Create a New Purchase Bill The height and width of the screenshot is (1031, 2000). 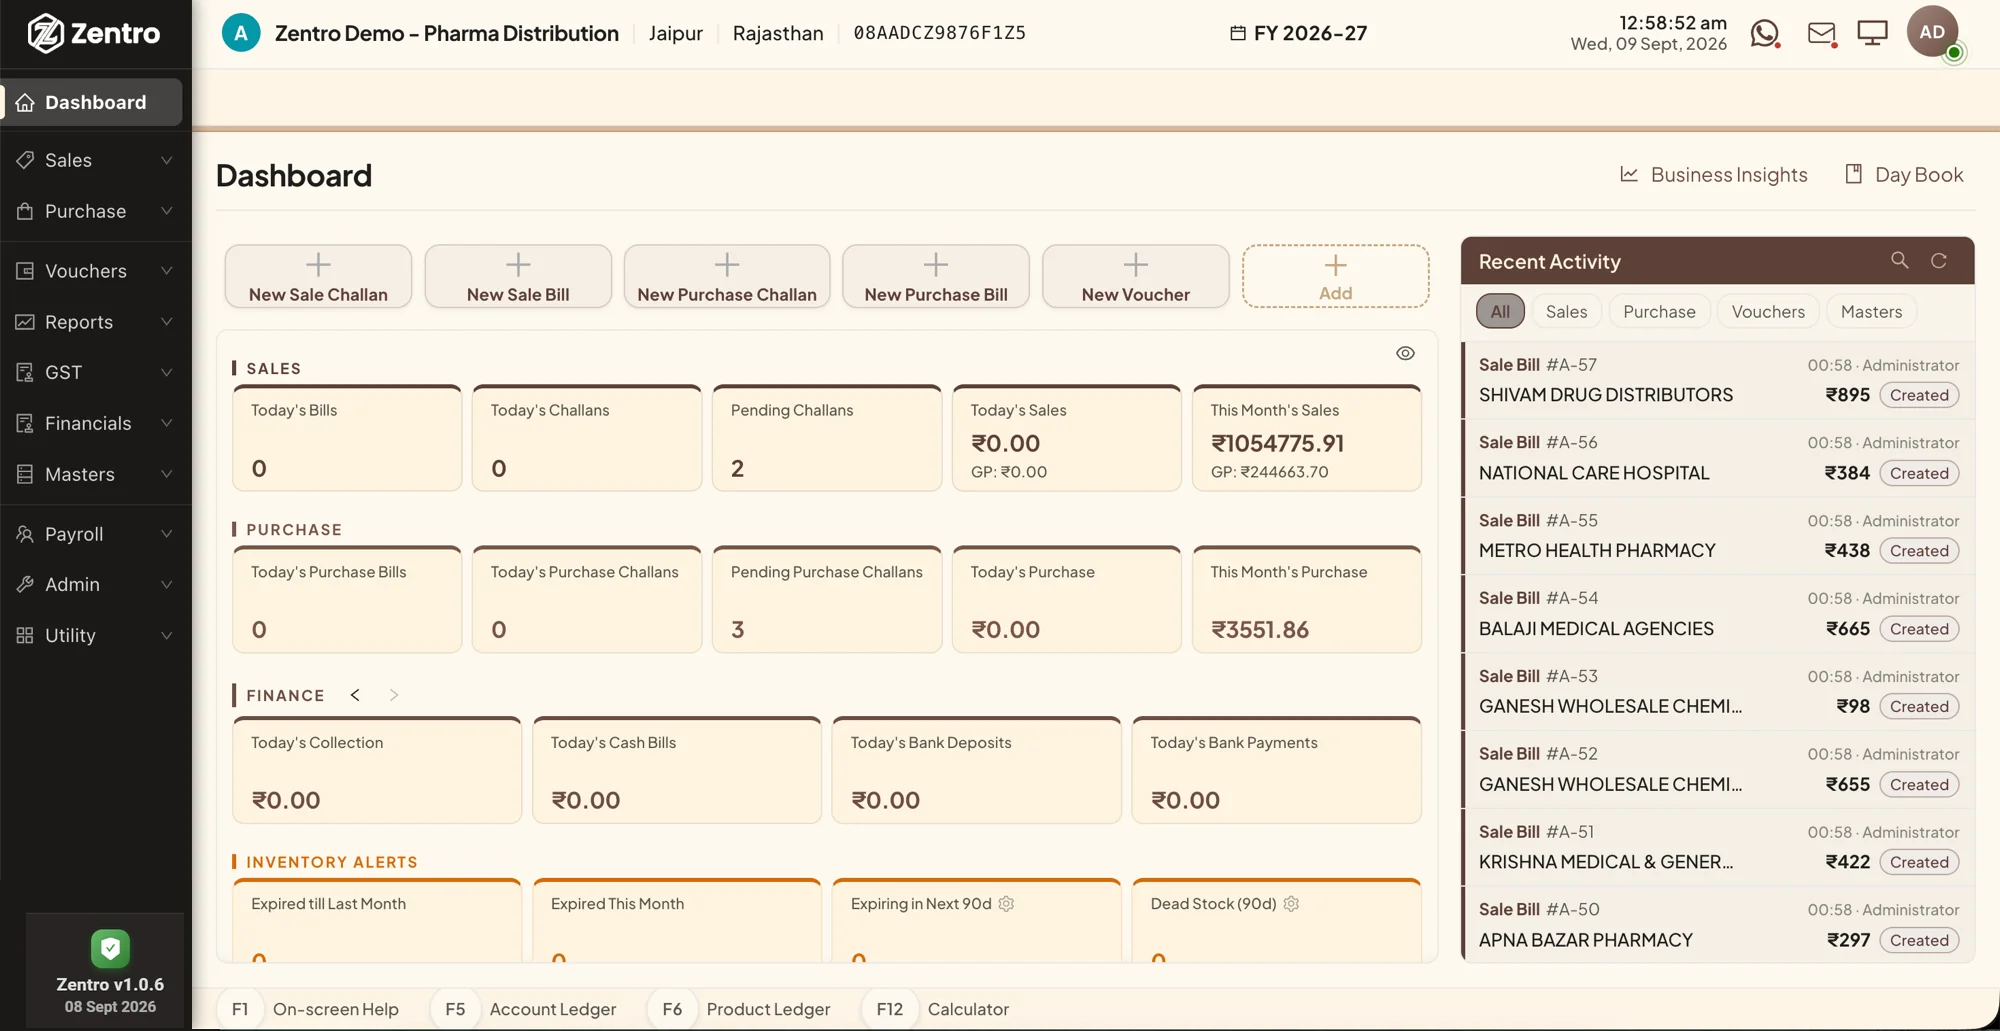936,276
